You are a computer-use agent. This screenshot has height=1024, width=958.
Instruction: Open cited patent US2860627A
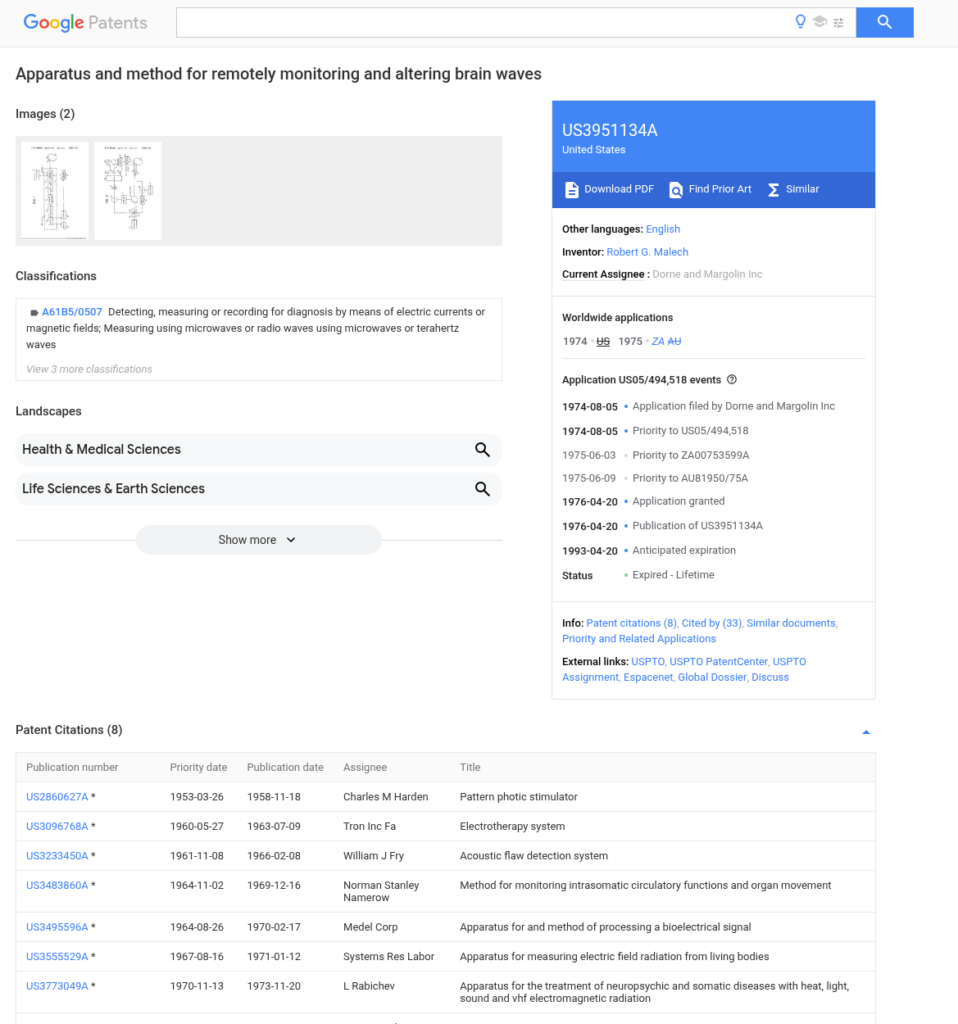click(57, 797)
